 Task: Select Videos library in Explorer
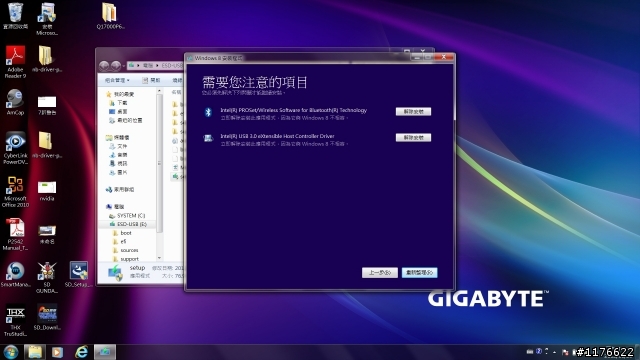[118, 163]
